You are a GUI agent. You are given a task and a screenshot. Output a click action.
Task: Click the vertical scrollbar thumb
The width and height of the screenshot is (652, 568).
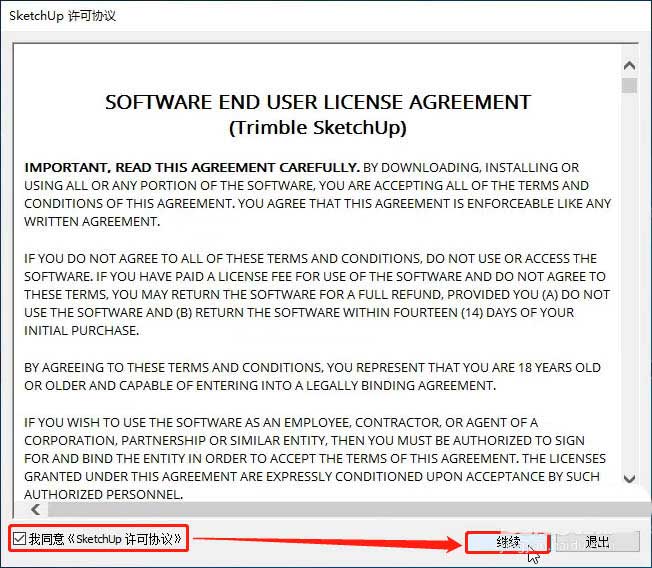tap(630, 85)
